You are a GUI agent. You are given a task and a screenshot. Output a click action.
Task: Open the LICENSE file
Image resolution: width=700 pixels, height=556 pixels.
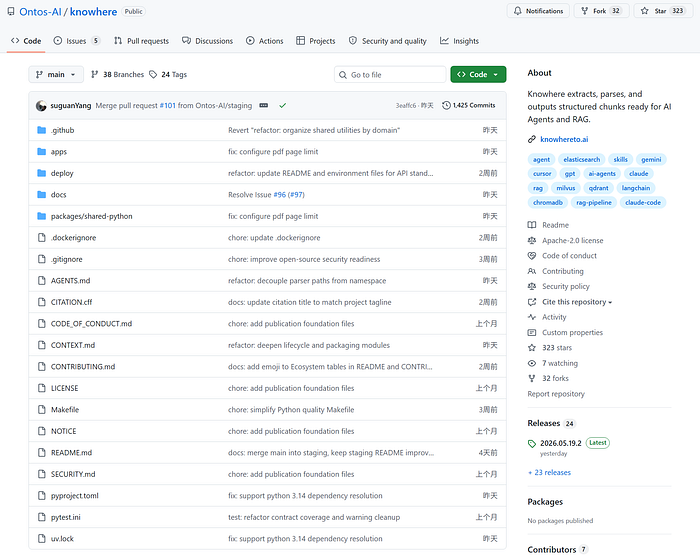click(64, 388)
